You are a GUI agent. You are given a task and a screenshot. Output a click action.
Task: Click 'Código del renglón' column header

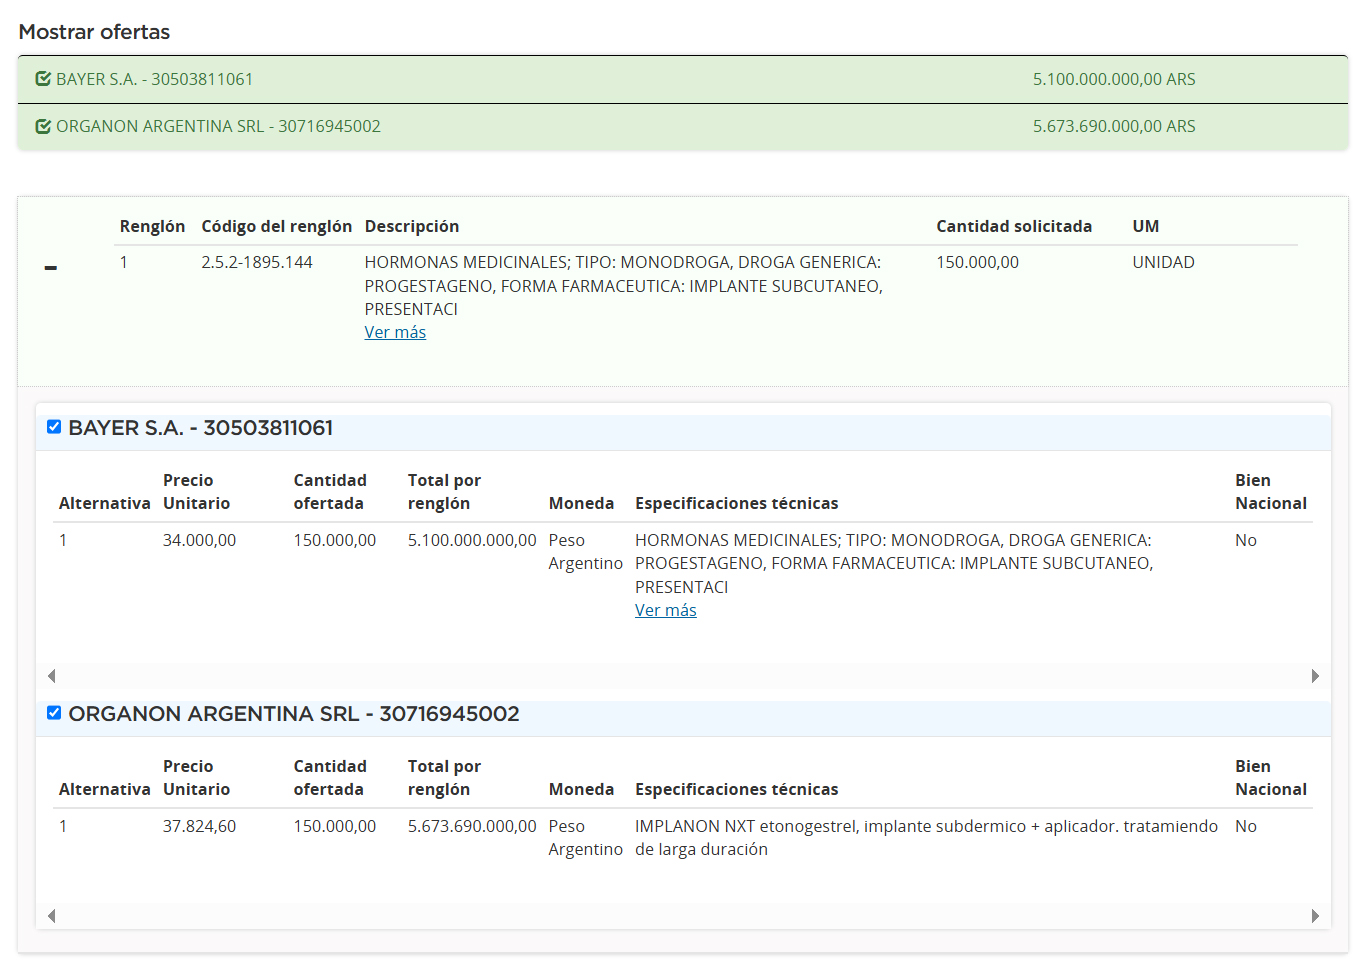click(277, 226)
